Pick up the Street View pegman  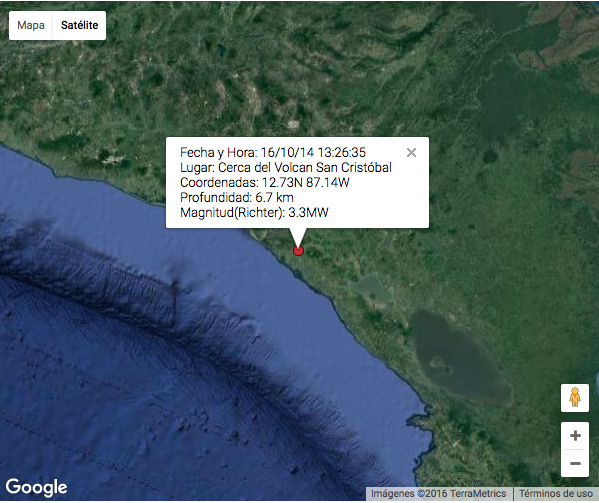[x=575, y=398]
